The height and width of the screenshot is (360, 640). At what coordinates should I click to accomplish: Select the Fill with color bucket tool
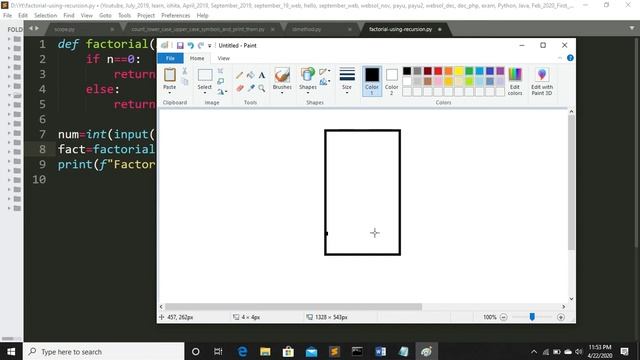(251, 75)
